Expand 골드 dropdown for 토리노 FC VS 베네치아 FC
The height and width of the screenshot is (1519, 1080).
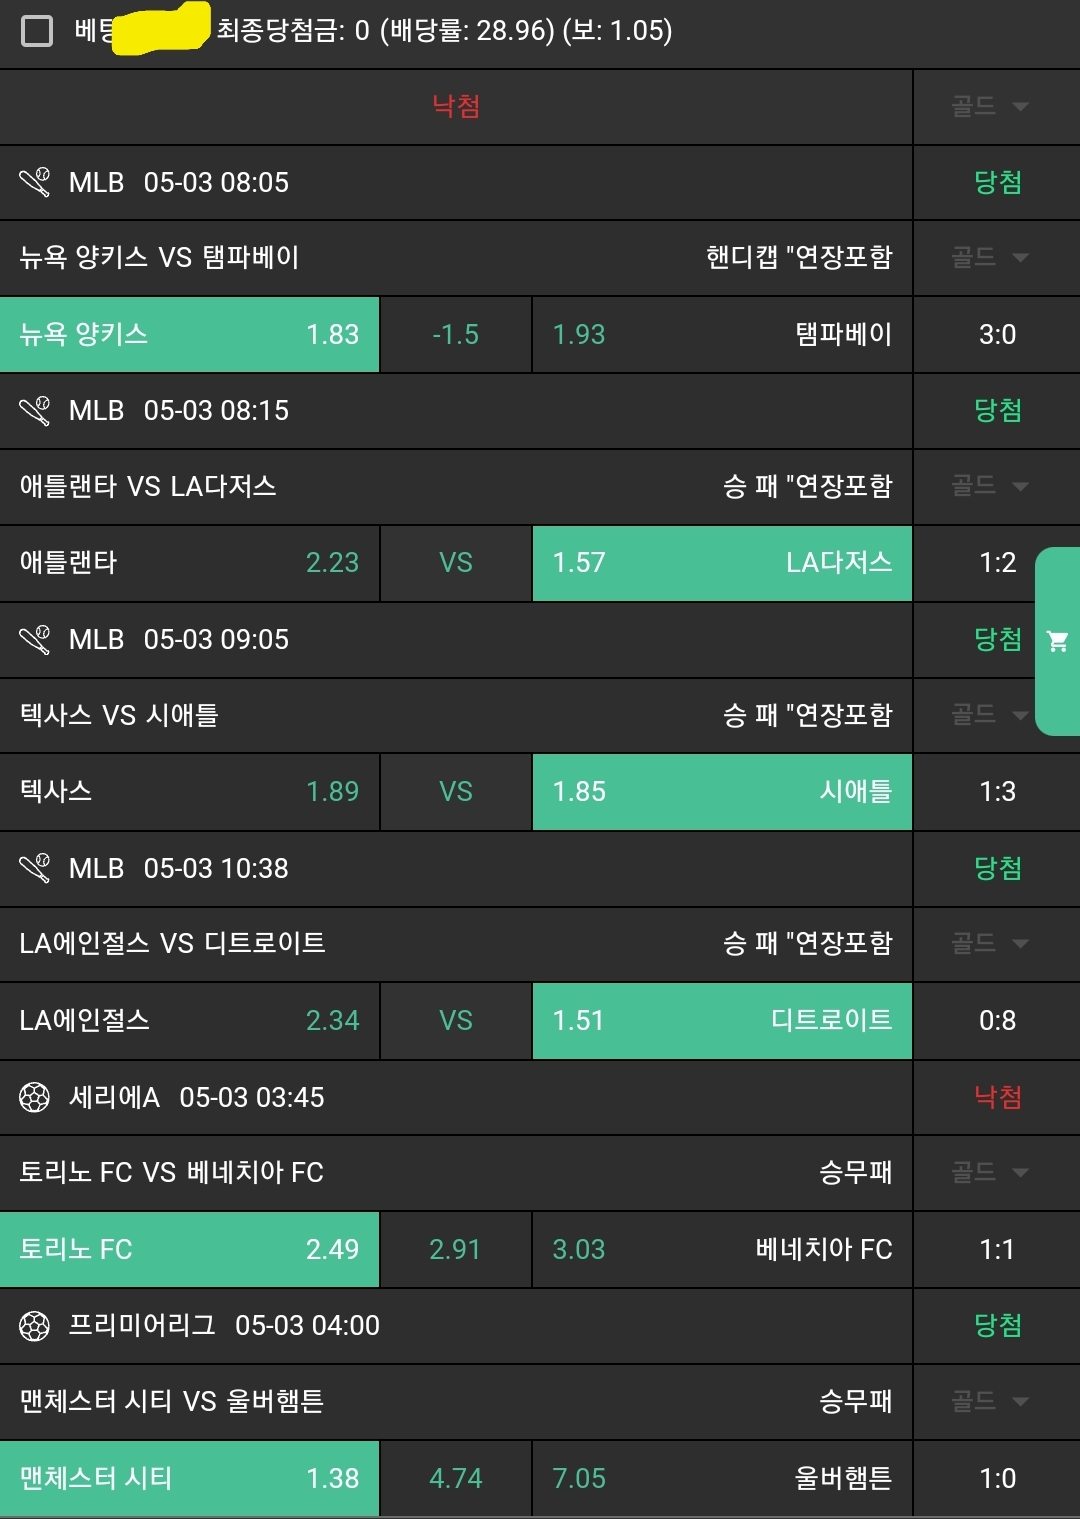pos(989,1172)
